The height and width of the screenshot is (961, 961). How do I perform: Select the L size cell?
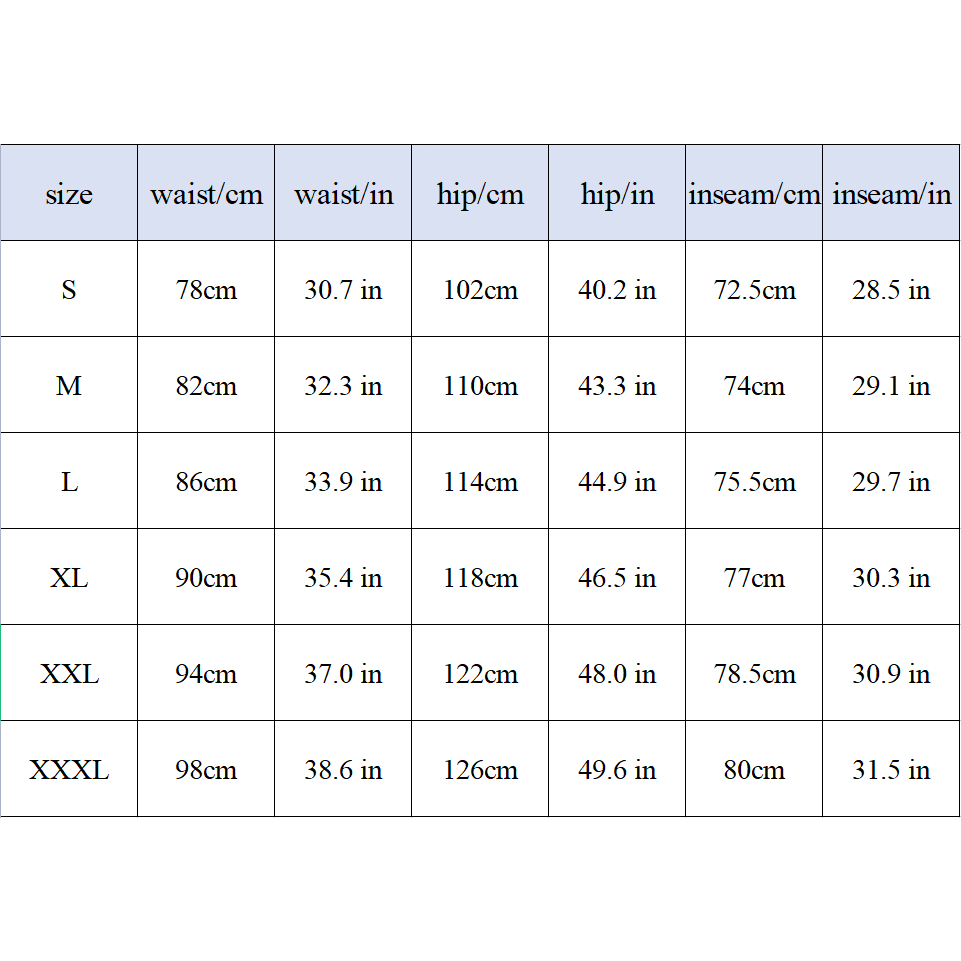(x=69, y=481)
